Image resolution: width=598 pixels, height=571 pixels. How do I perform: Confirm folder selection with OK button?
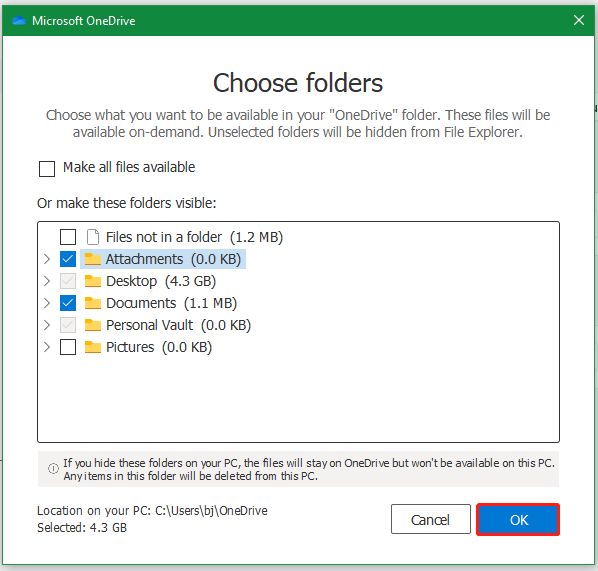coord(518,520)
